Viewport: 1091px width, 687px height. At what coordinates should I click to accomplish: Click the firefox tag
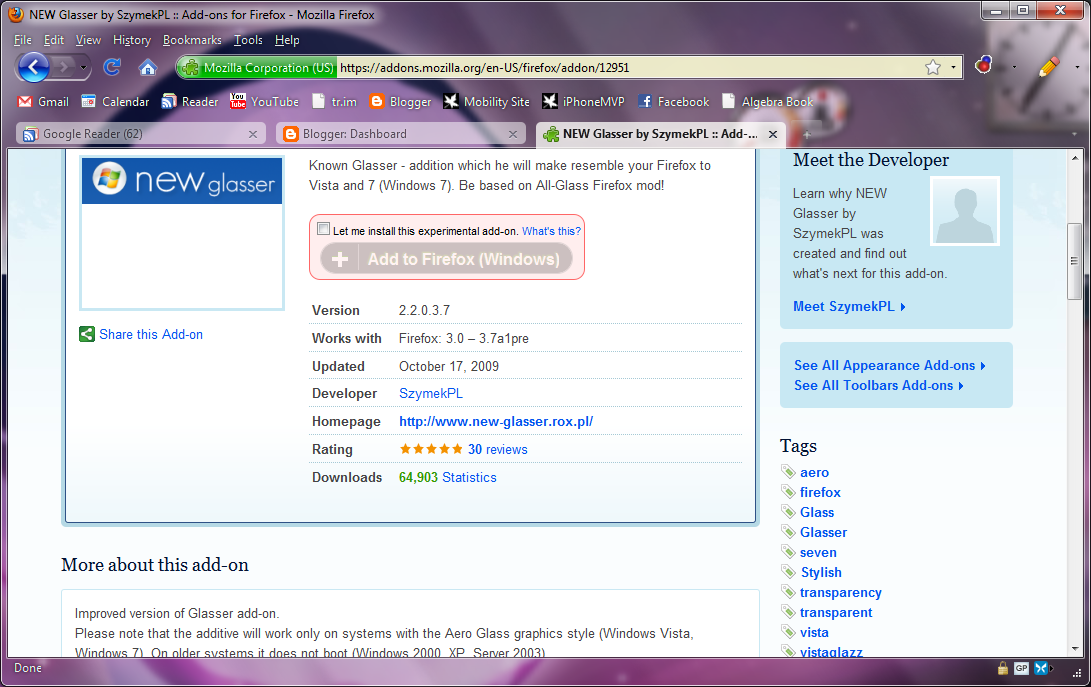pos(820,492)
